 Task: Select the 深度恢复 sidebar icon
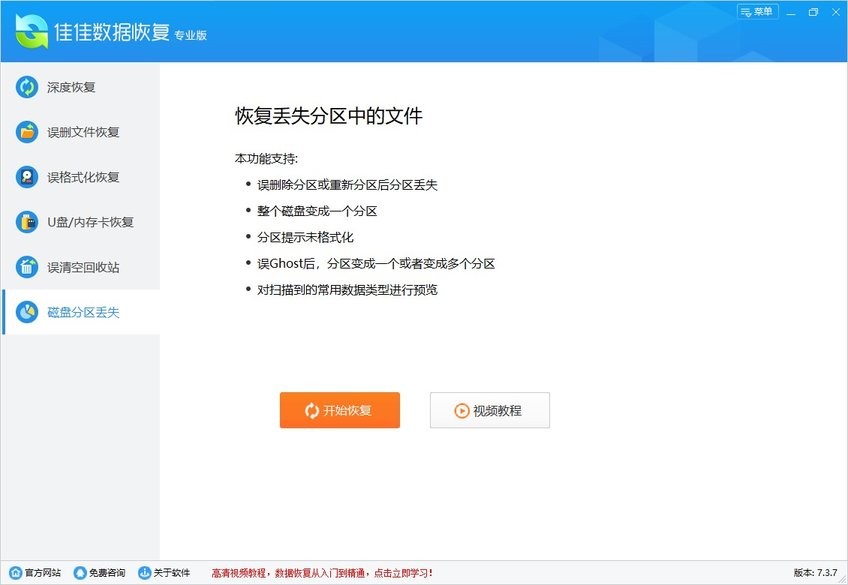tap(27, 87)
